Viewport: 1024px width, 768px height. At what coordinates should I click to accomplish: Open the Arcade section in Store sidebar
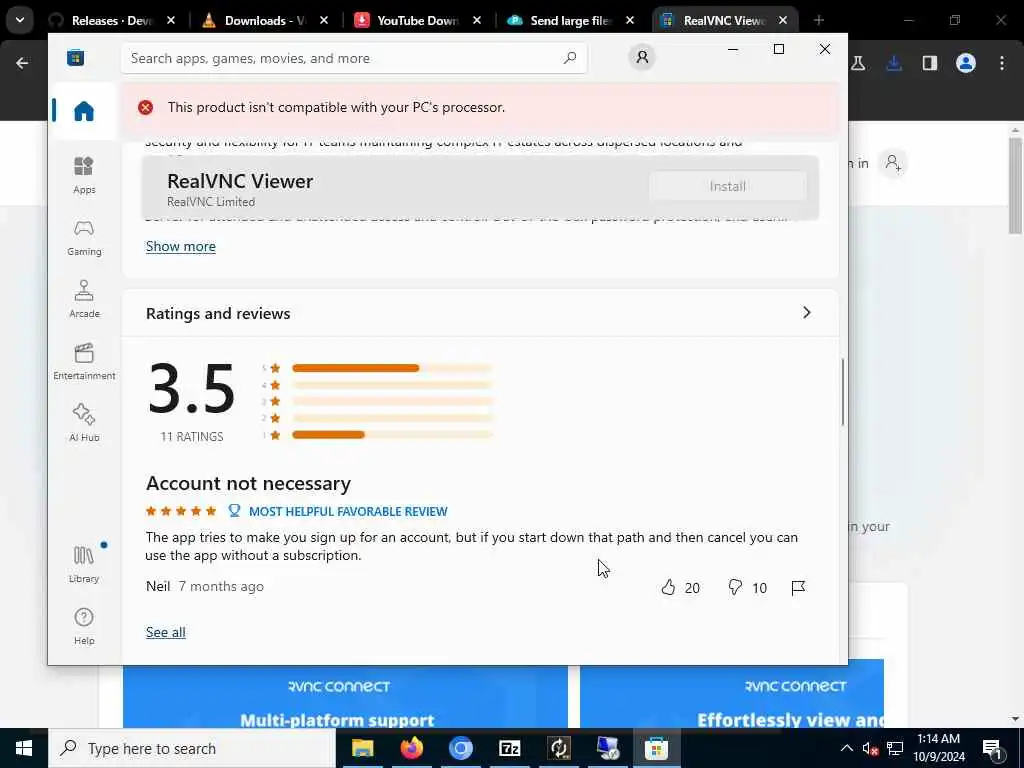[x=84, y=300]
